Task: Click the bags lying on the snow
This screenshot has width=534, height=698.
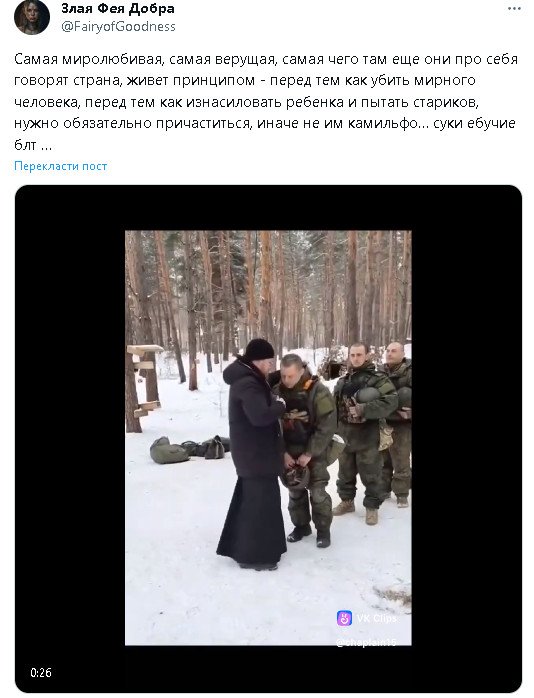Action: click(x=189, y=450)
